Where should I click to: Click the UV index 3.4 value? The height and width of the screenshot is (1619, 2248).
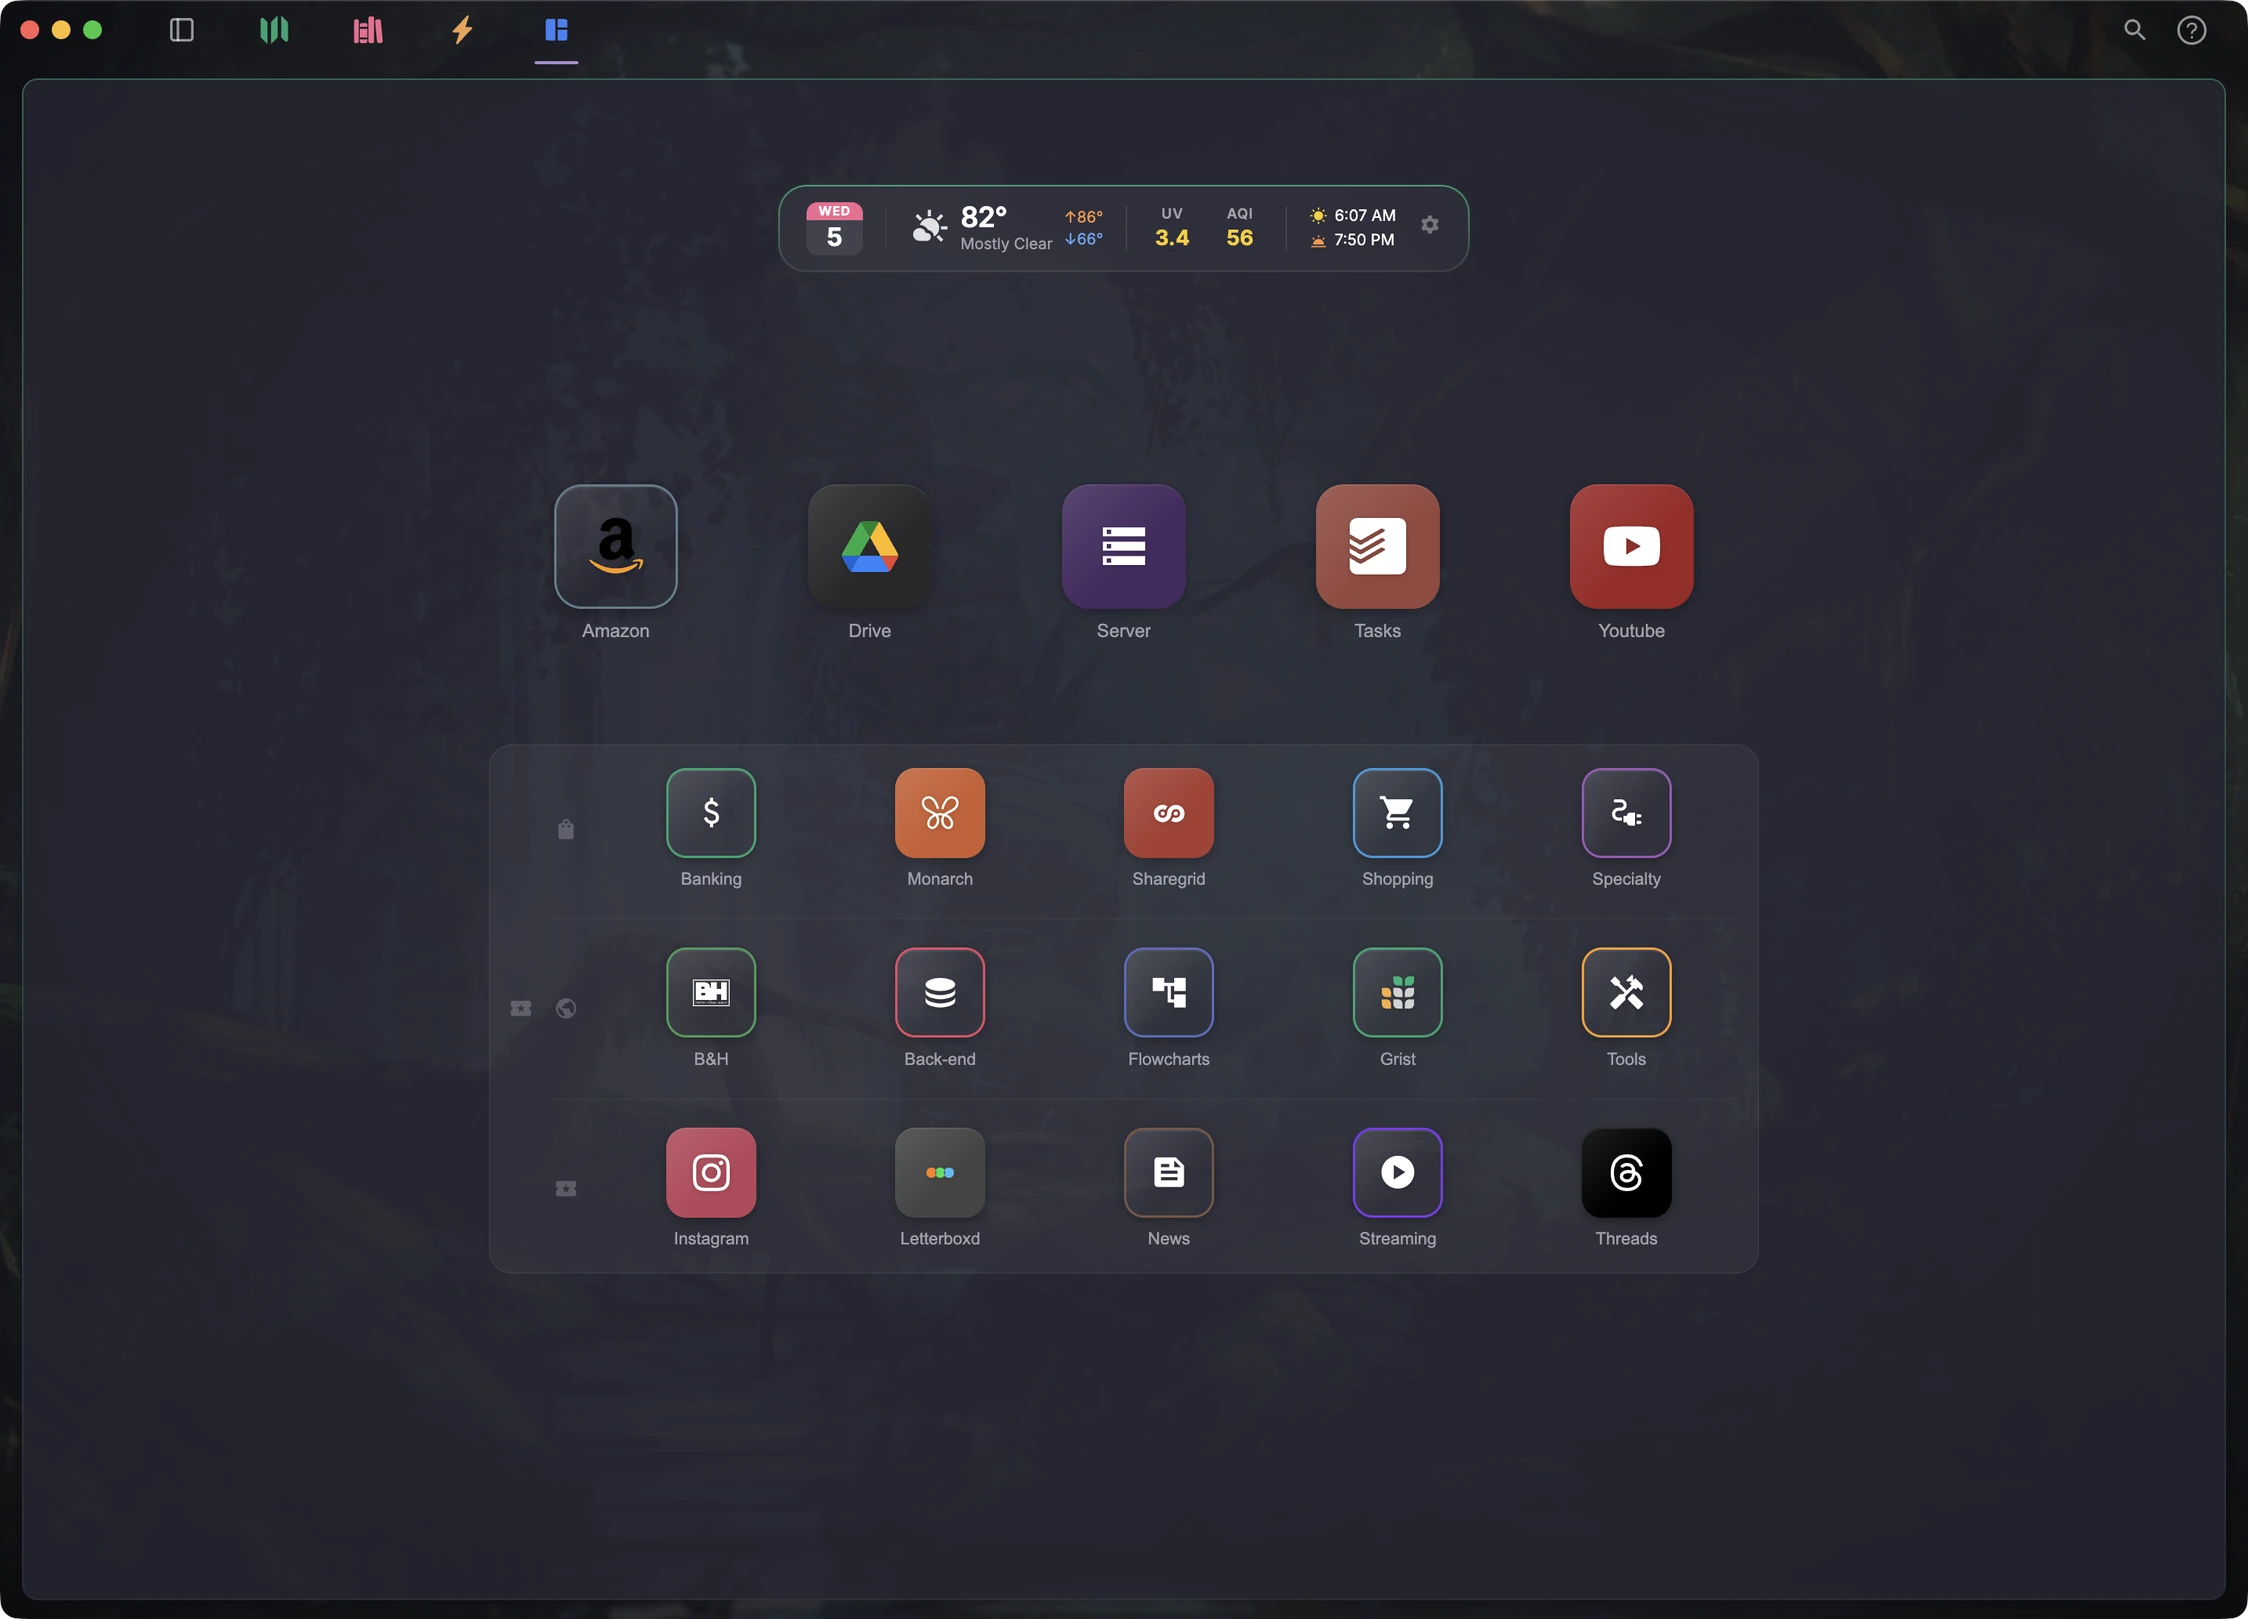tap(1172, 237)
